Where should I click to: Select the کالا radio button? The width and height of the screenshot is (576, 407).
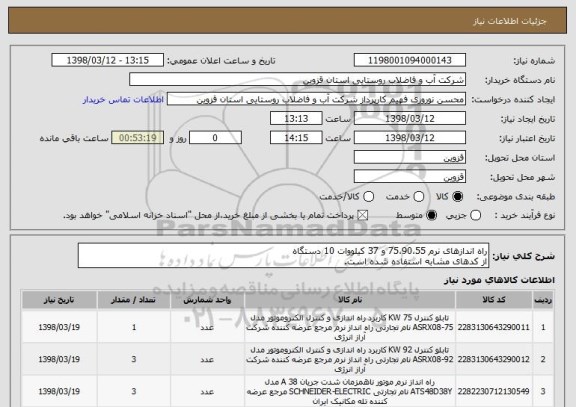(457, 197)
